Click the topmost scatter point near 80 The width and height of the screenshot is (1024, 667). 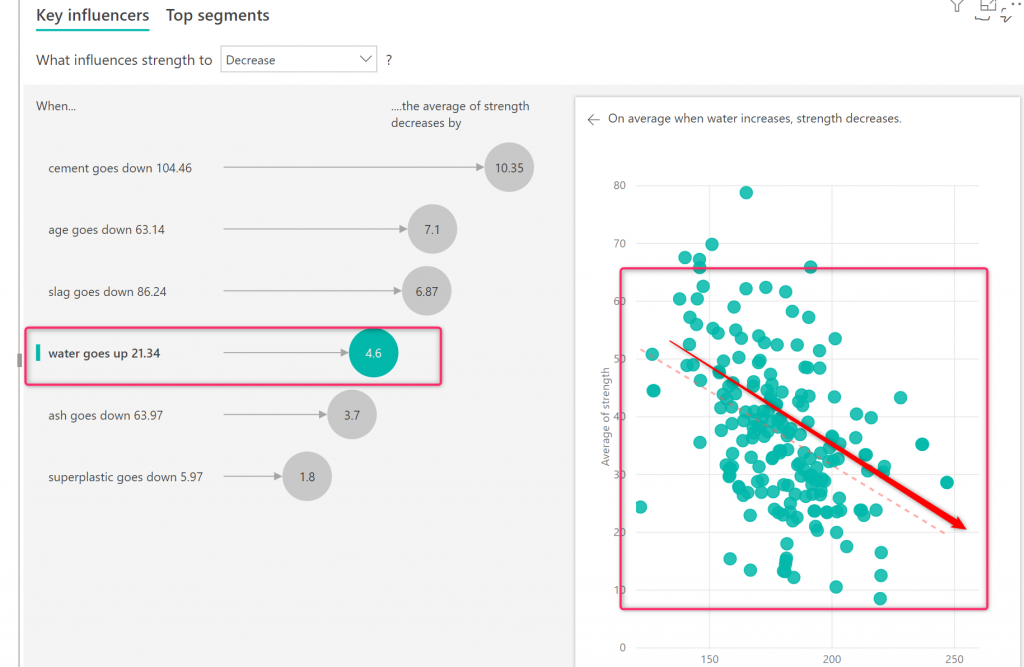746,192
